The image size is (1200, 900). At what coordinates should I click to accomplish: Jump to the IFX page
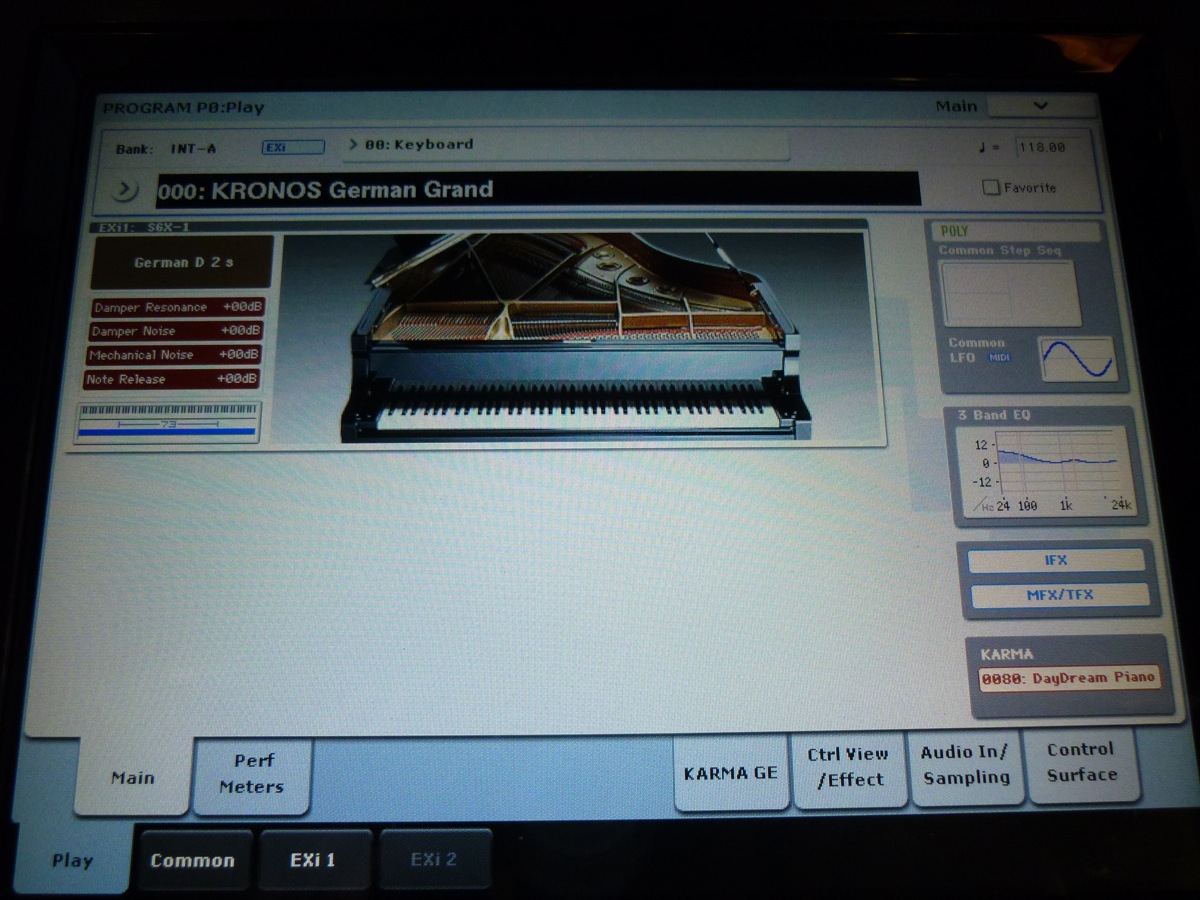[1056, 560]
